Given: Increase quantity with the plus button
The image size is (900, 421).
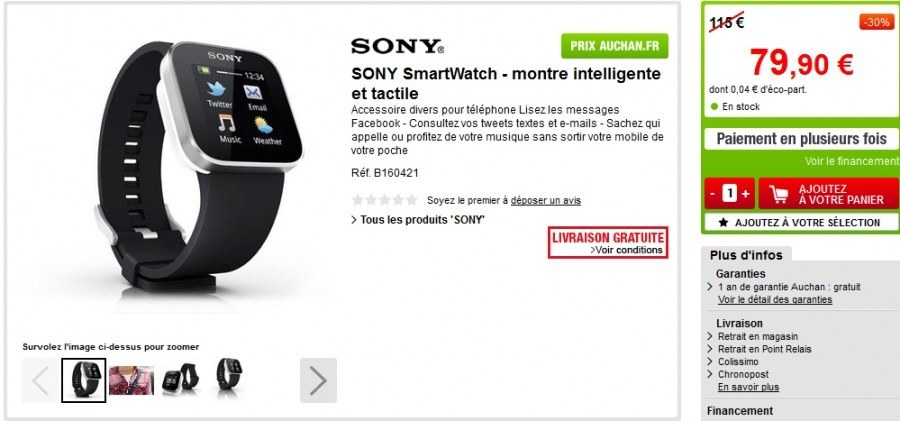Looking at the screenshot, I should 745,194.
